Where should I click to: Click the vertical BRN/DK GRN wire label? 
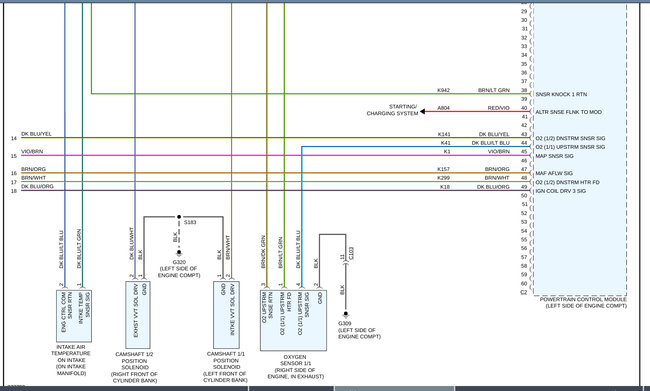click(263, 252)
